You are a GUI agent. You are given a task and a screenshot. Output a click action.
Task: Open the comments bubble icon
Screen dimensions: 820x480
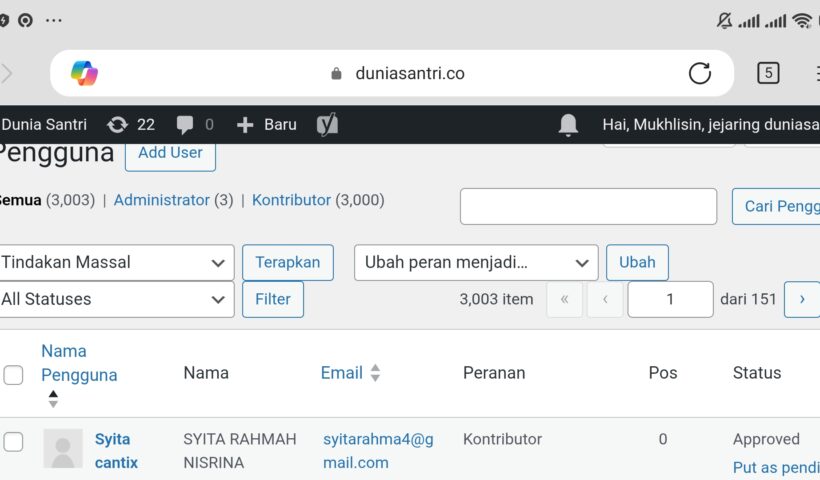(185, 125)
